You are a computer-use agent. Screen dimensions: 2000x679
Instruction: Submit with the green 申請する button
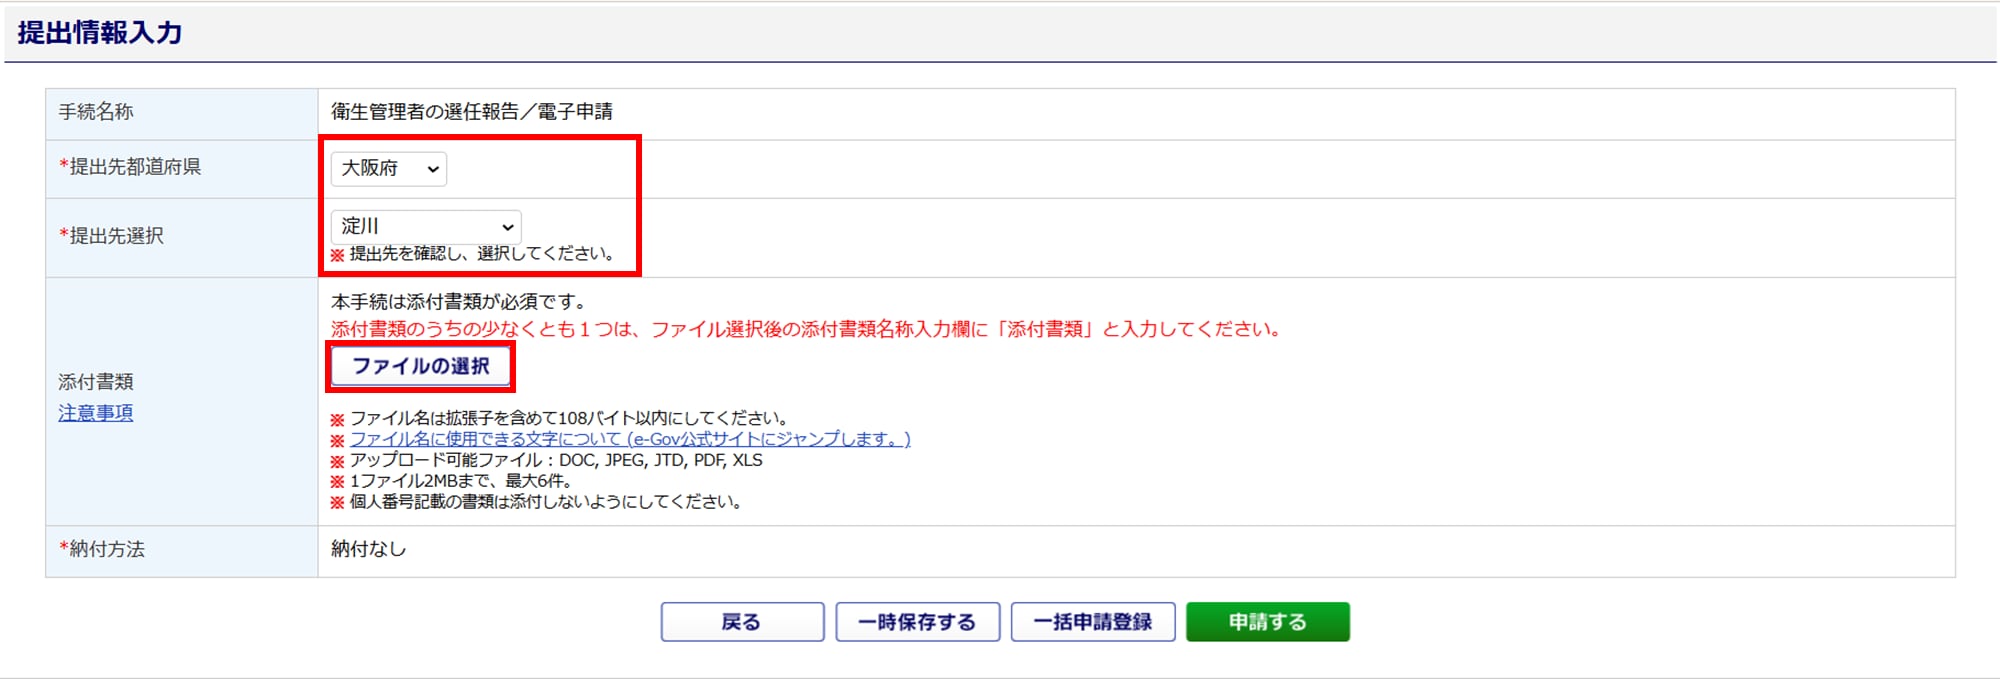coord(1267,622)
